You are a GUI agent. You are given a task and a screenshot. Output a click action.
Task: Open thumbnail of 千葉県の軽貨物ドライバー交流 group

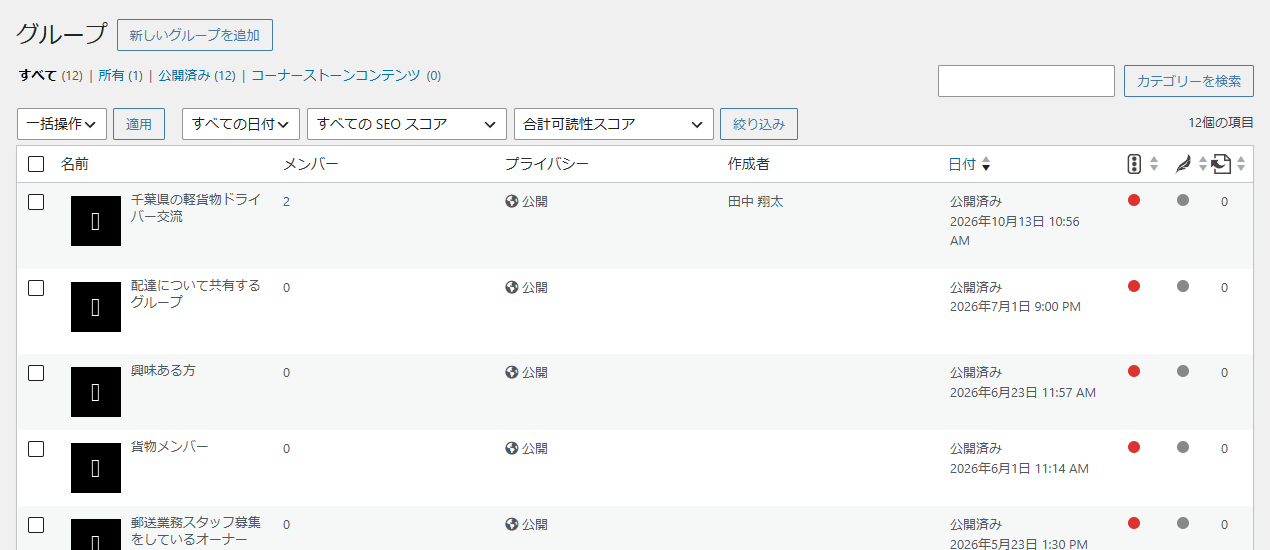96,221
